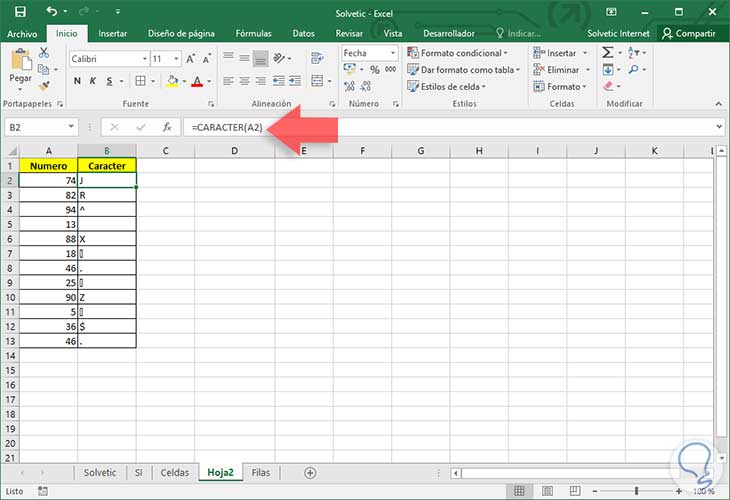Apply percent style
730x500 pixels.
pos(375,69)
